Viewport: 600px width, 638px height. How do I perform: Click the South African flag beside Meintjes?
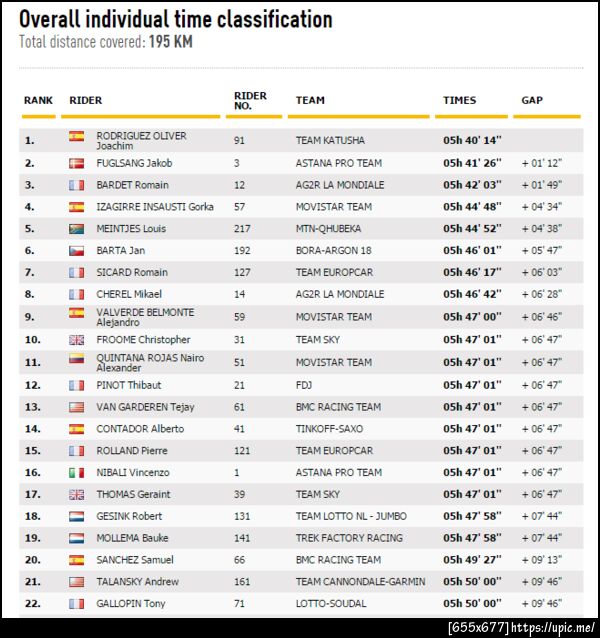tap(76, 229)
